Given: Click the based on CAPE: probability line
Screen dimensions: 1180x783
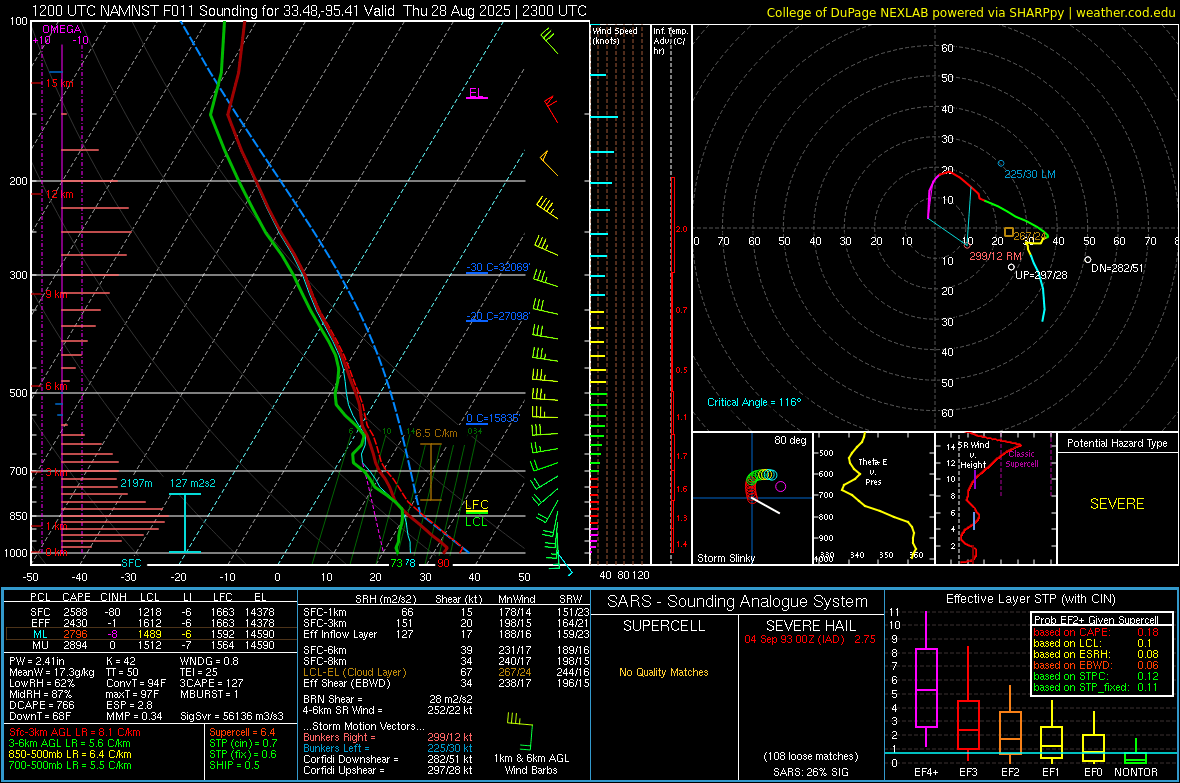Looking at the screenshot, I should [1096, 632].
